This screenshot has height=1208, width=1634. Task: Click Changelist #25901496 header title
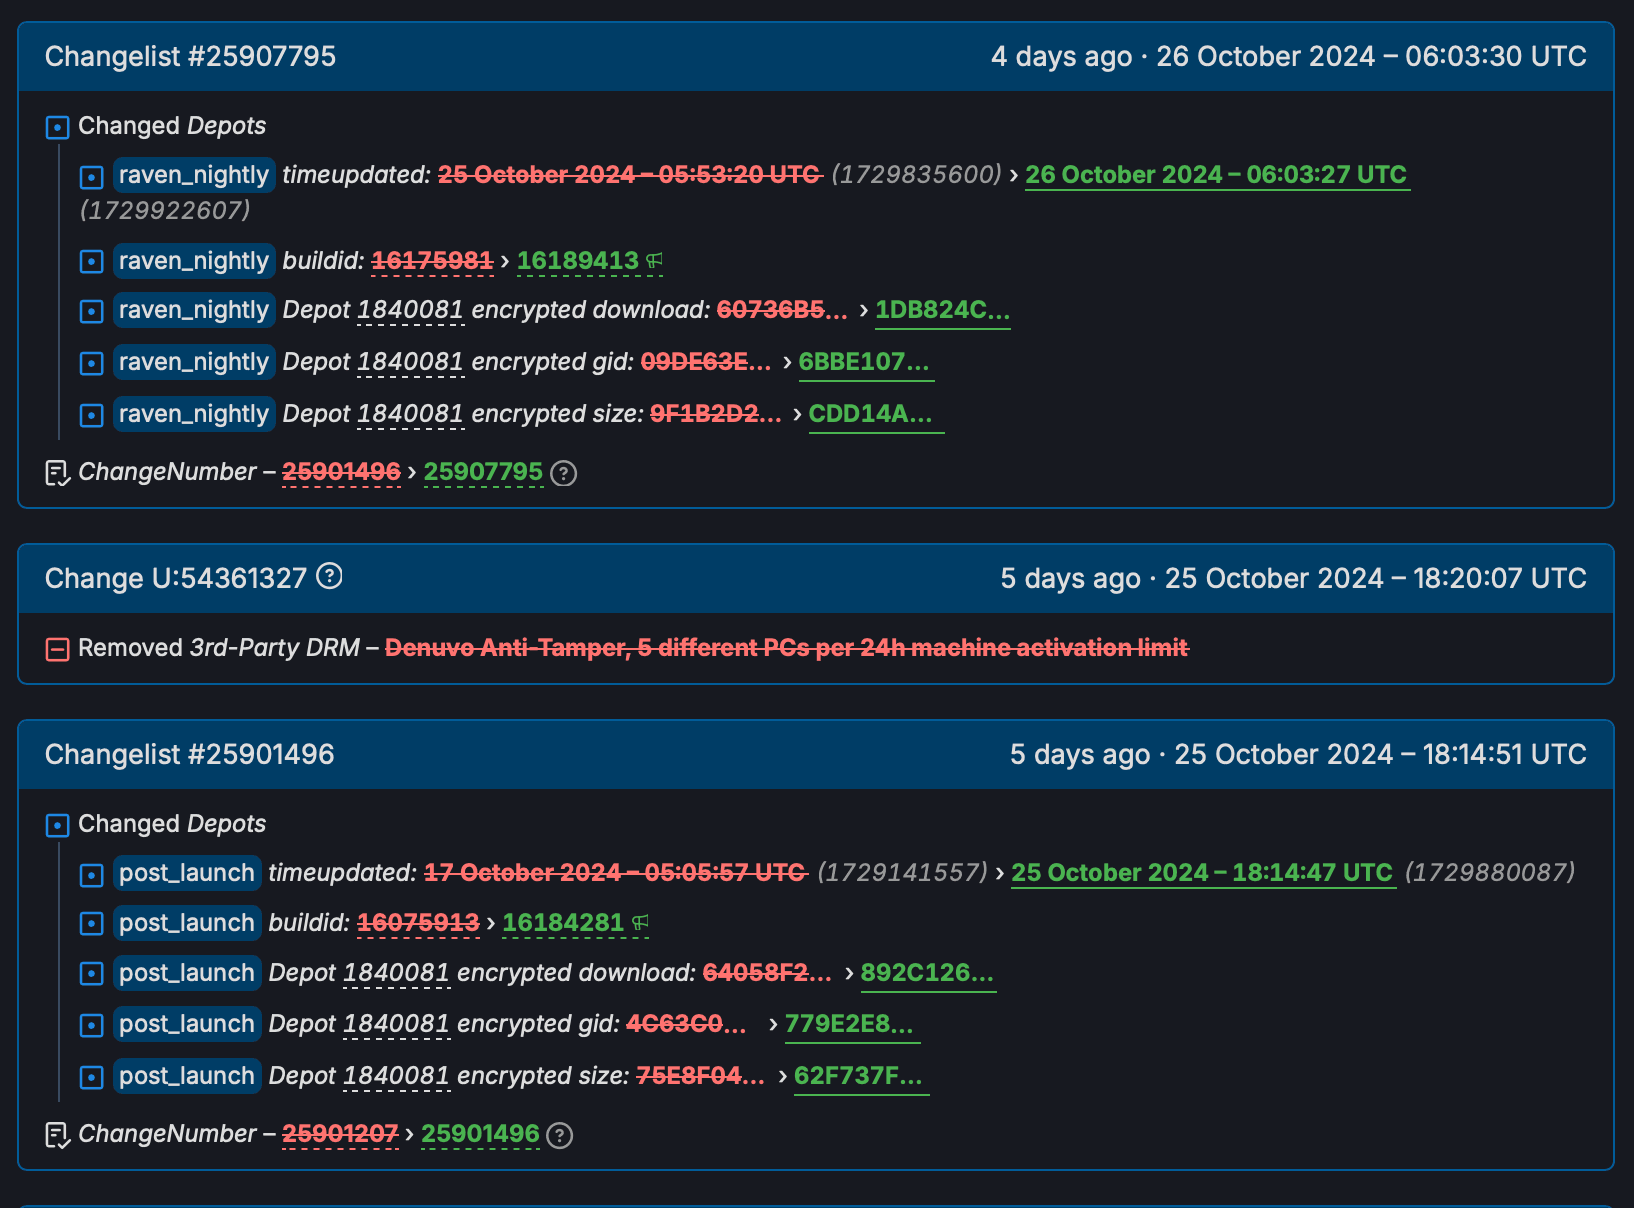pos(189,754)
